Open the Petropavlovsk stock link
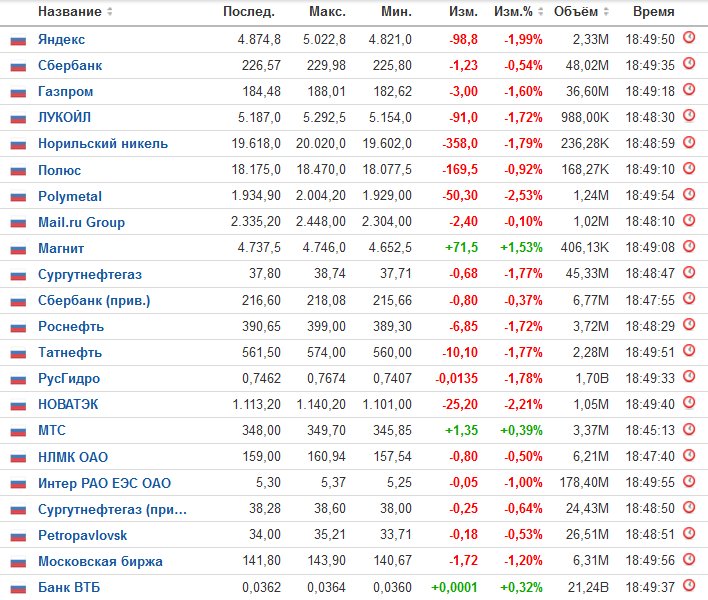 tap(83, 535)
